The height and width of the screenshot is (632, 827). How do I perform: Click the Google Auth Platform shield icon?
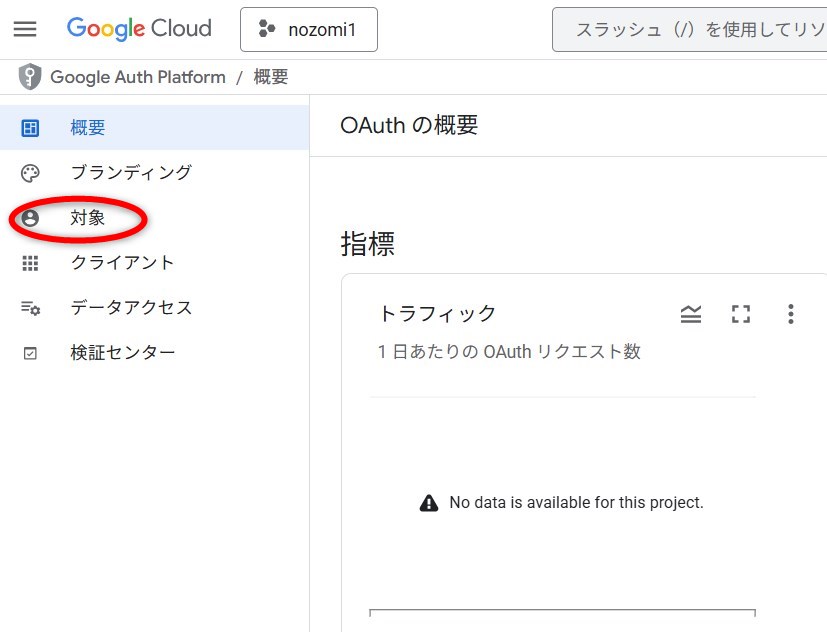click(30, 77)
